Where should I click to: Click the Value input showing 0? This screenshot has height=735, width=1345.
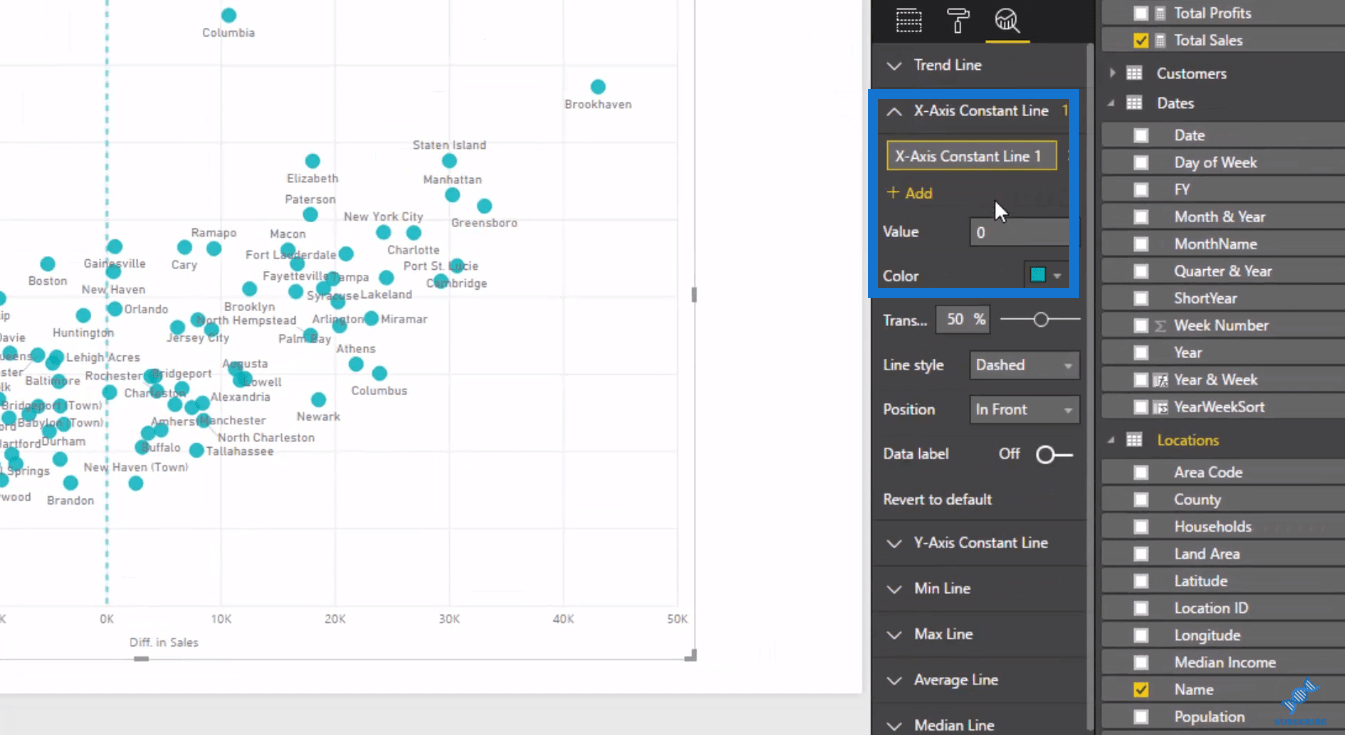click(1020, 232)
